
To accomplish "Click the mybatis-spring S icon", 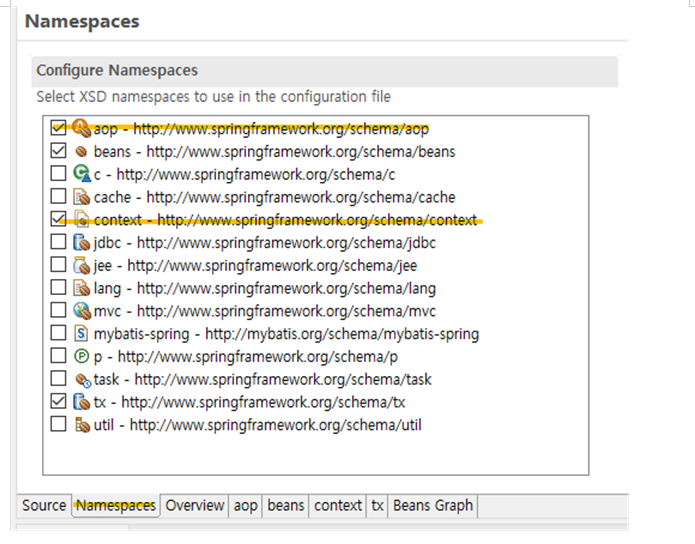I will 81,333.
